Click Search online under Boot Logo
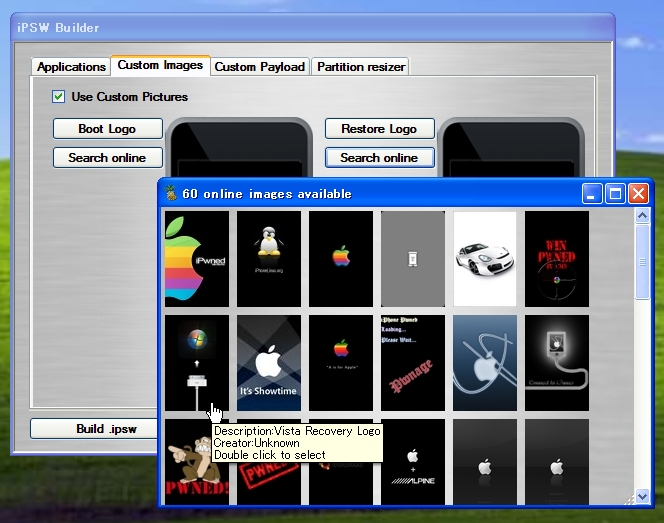The image size is (664, 523). point(108,158)
